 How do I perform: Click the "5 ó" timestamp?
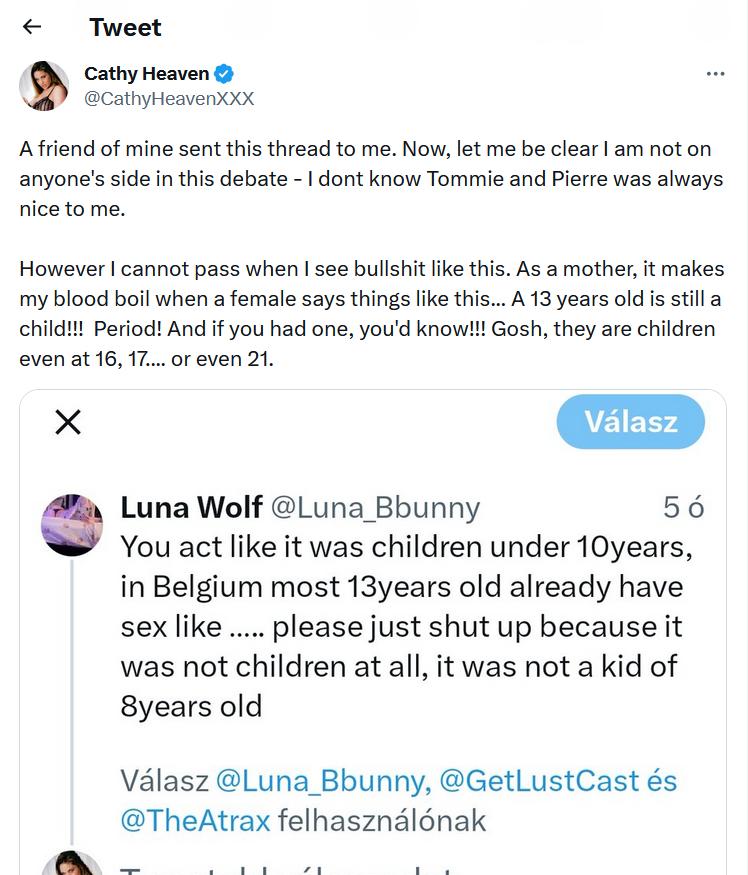[x=683, y=508]
